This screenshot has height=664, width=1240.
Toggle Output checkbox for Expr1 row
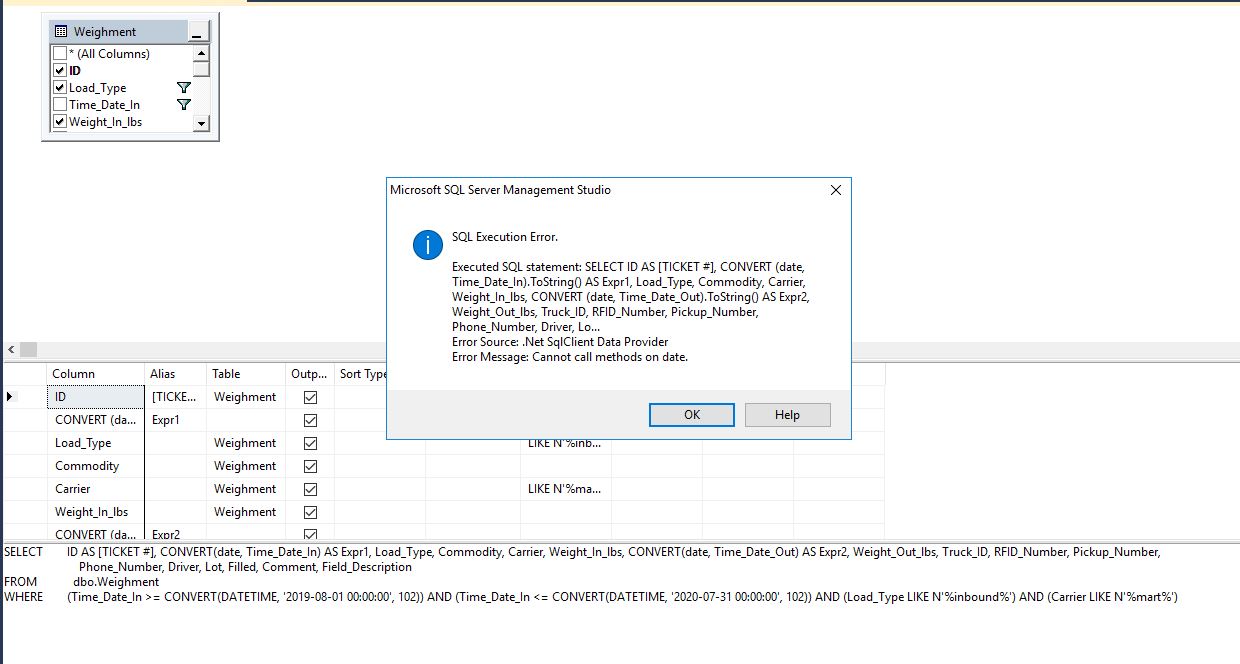[310, 420]
